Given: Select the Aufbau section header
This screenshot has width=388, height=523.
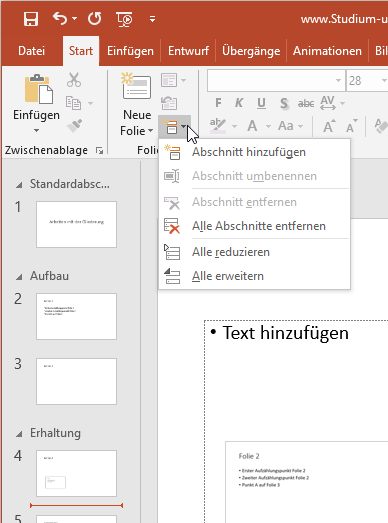Looking at the screenshot, I should click(x=49, y=276).
